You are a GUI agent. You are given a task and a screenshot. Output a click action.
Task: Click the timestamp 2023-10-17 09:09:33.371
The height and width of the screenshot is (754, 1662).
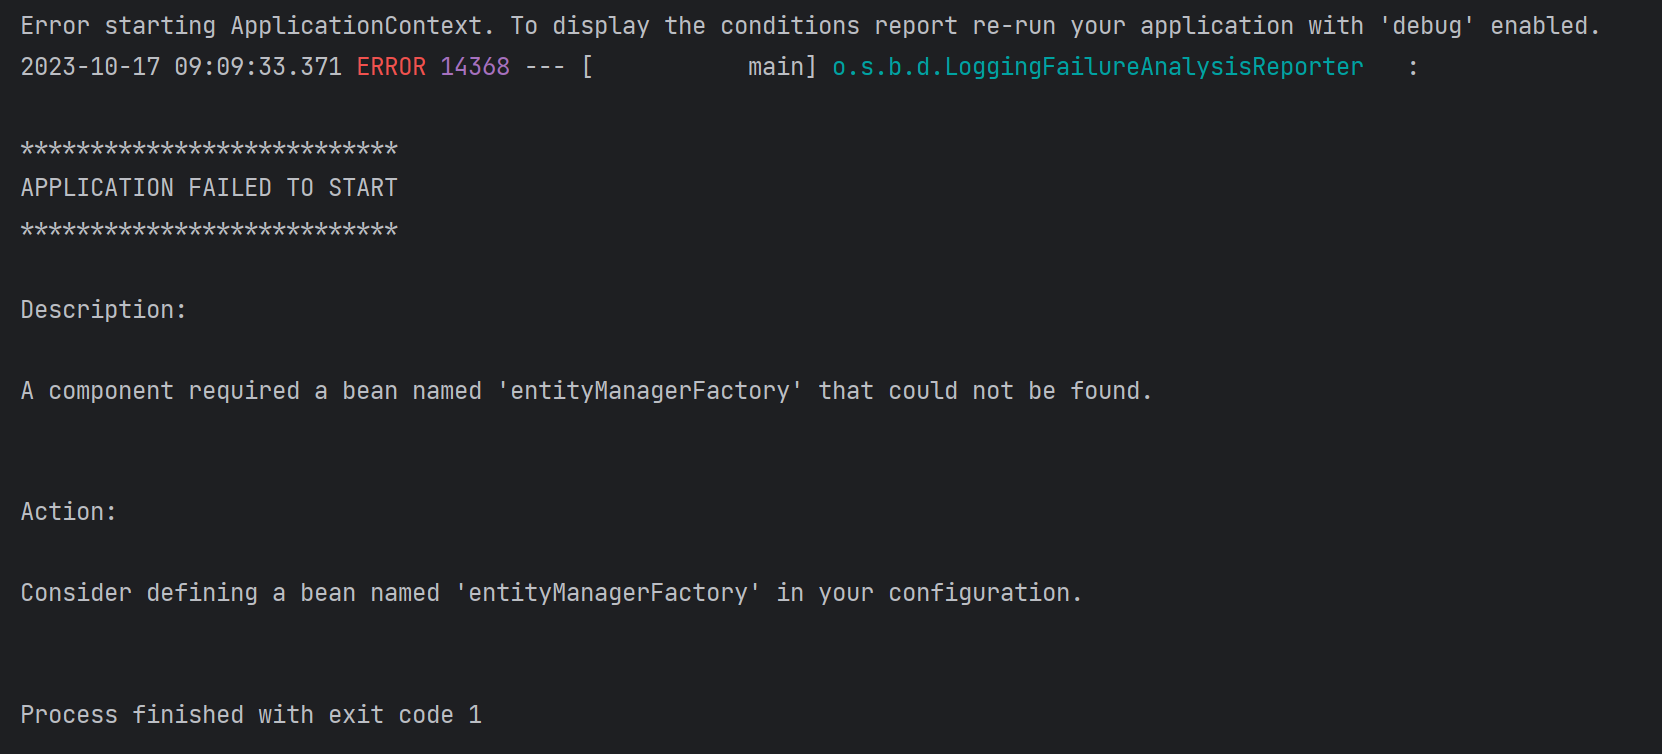[181, 67]
